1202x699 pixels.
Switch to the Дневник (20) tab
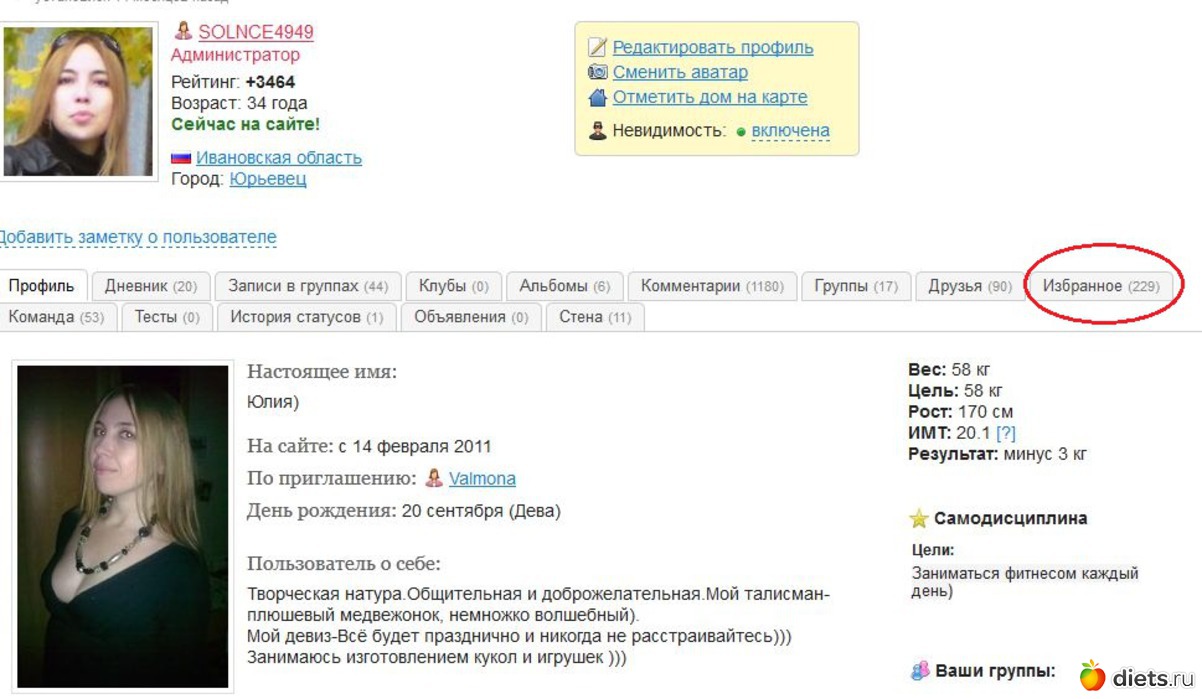pos(151,286)
